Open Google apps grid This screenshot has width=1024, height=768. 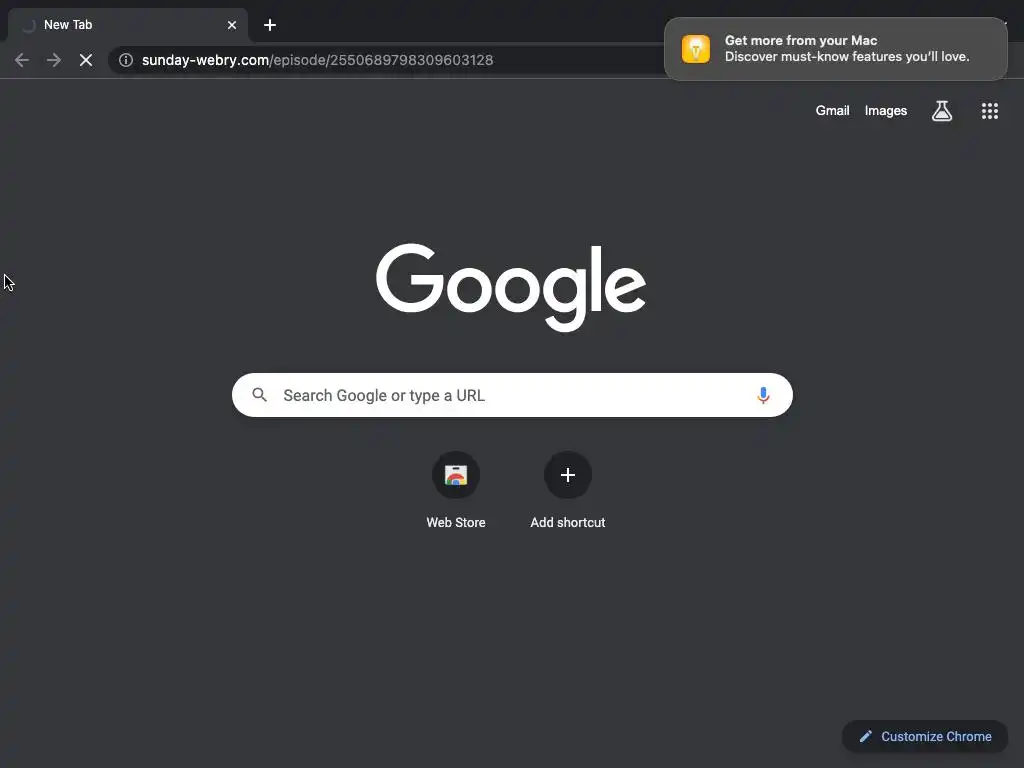[989, 111]
